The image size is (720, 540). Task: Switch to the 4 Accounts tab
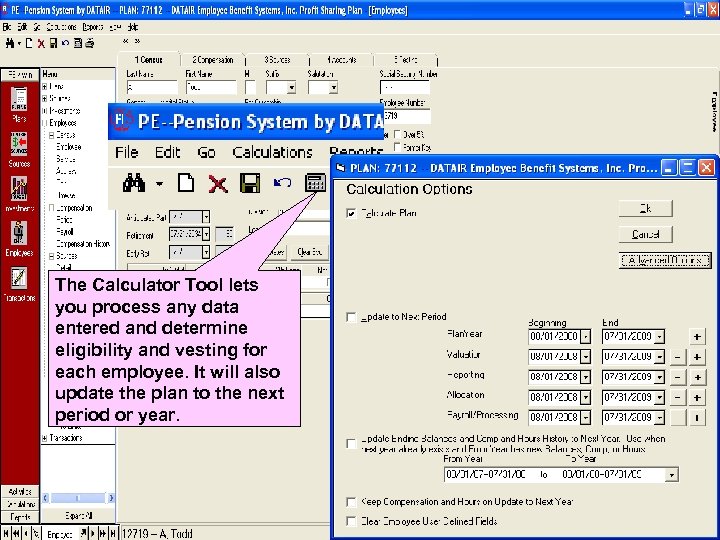pyautogui.click(x=342, y=60)
